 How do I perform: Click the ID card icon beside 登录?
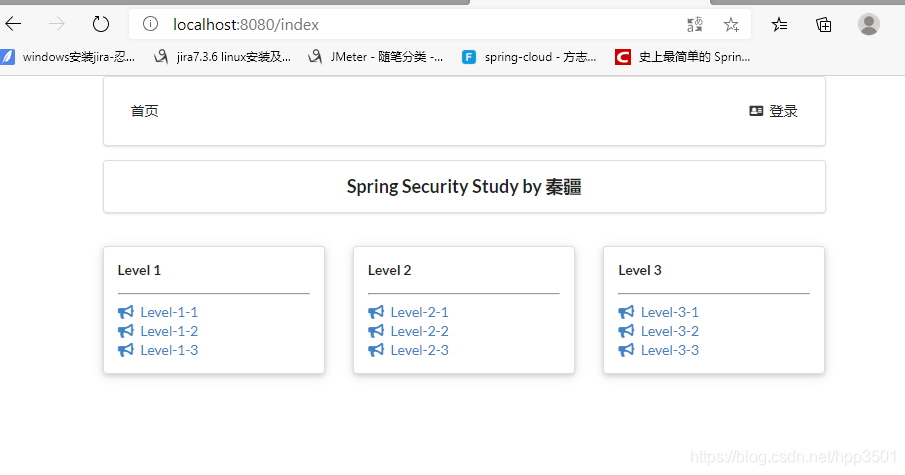tap(756, 111)
